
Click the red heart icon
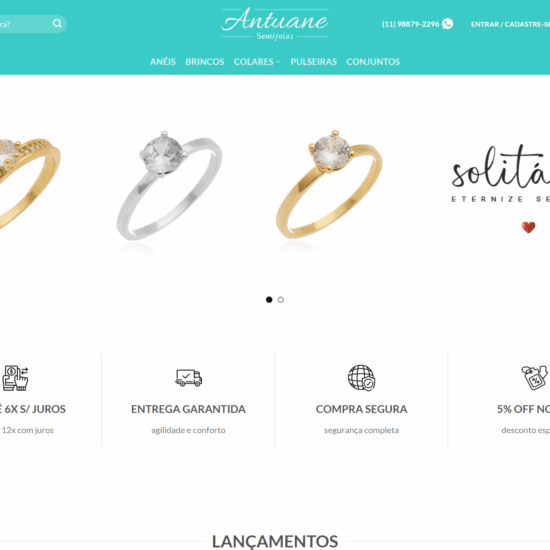point(528,227)
